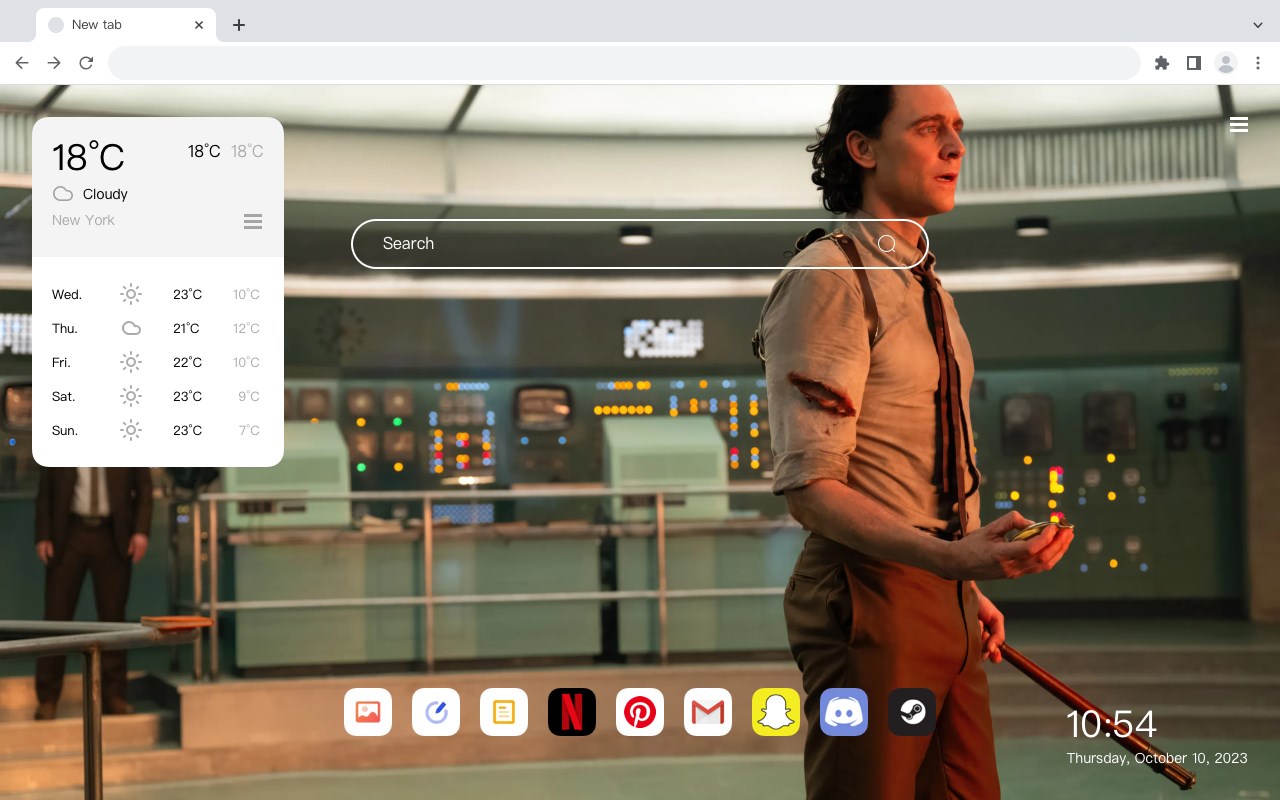Click the Cloudy condition text
This screenshot has width=1280, height=800.
pyautogui.click(x=105, y=194)
